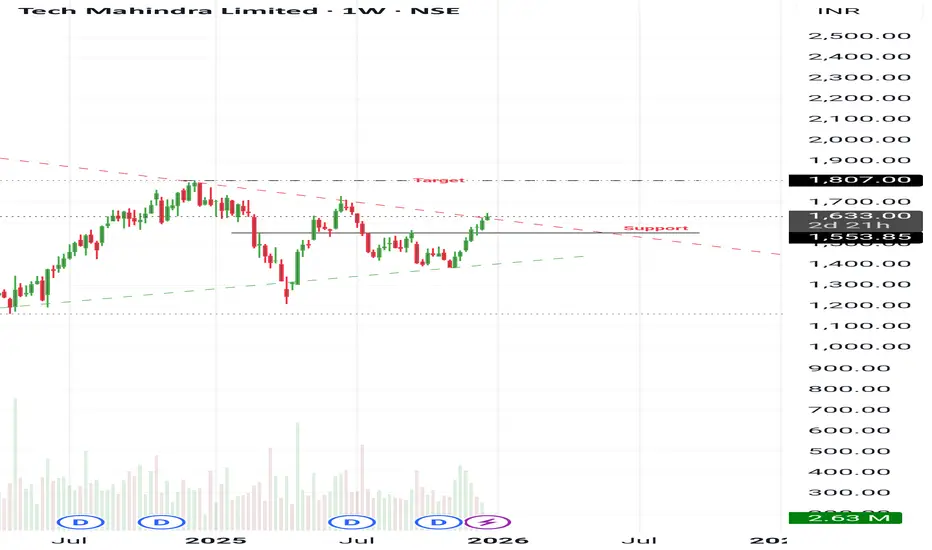Click the 1,553.85 support price tag

point(855,237)
